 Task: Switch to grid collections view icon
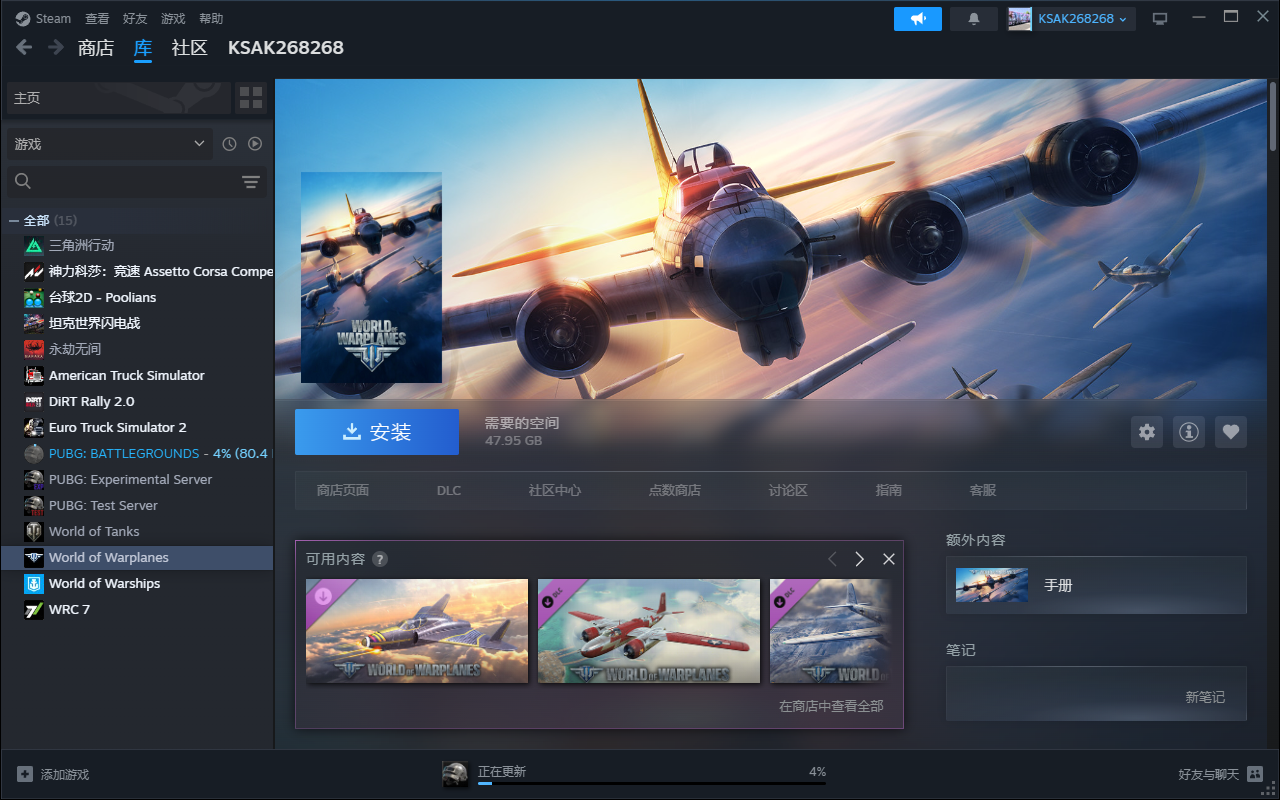251,98
